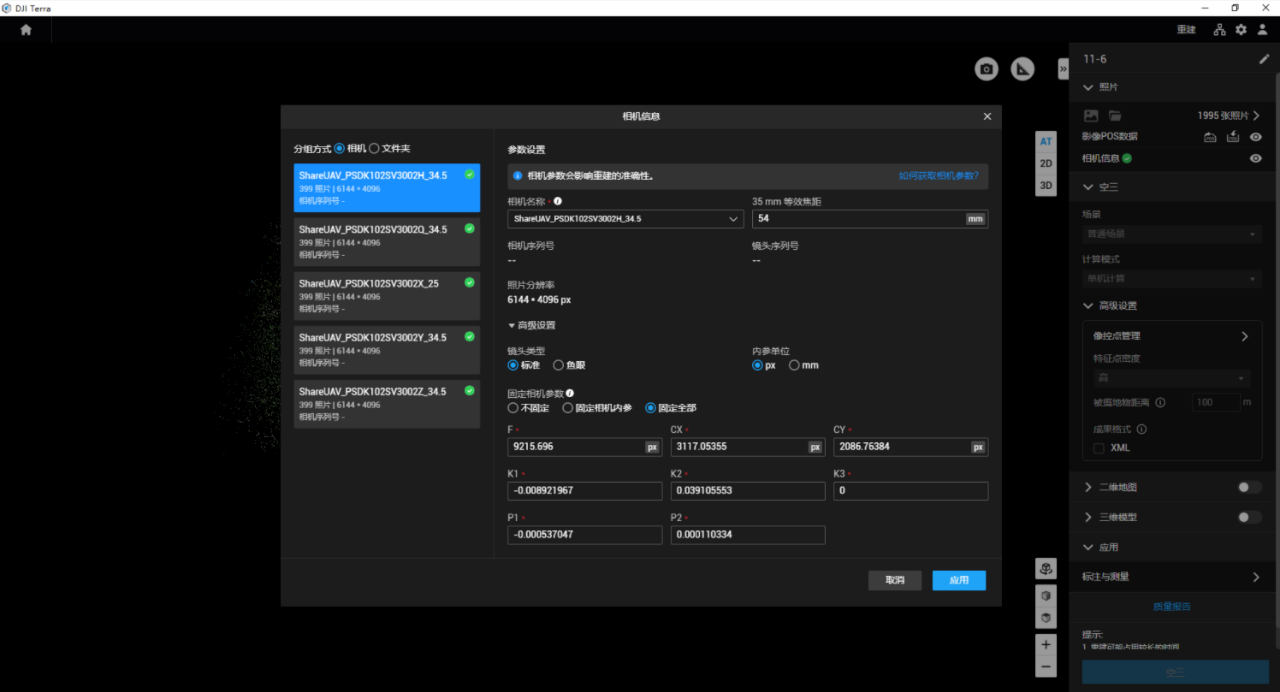Open the settings gear icon
This screenshot has height=692, width=1280.
pos(1241,30)
